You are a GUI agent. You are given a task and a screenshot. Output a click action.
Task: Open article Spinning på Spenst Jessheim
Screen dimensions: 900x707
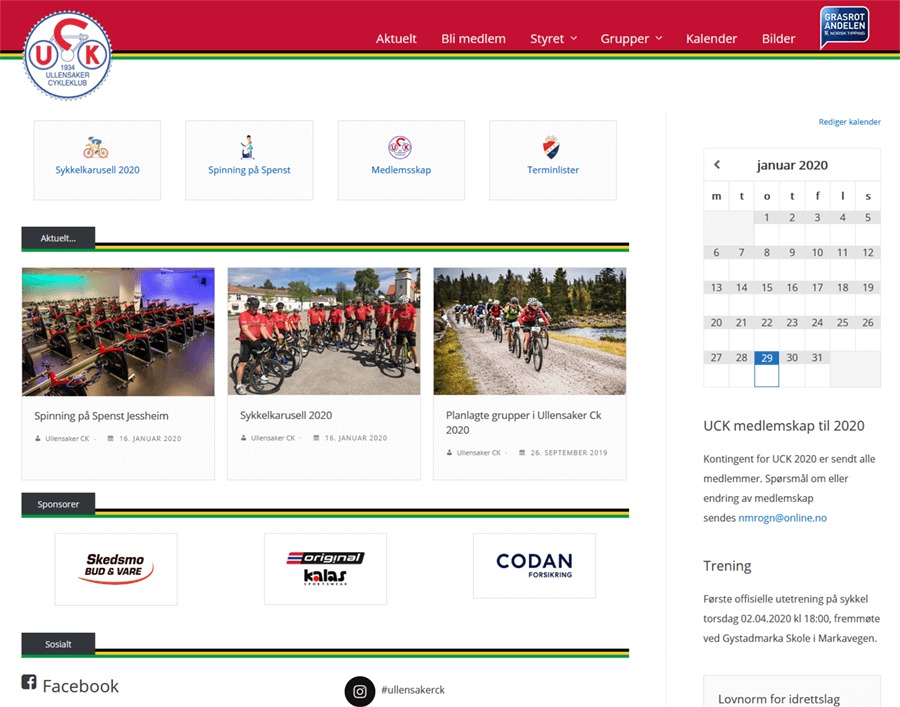101,416
